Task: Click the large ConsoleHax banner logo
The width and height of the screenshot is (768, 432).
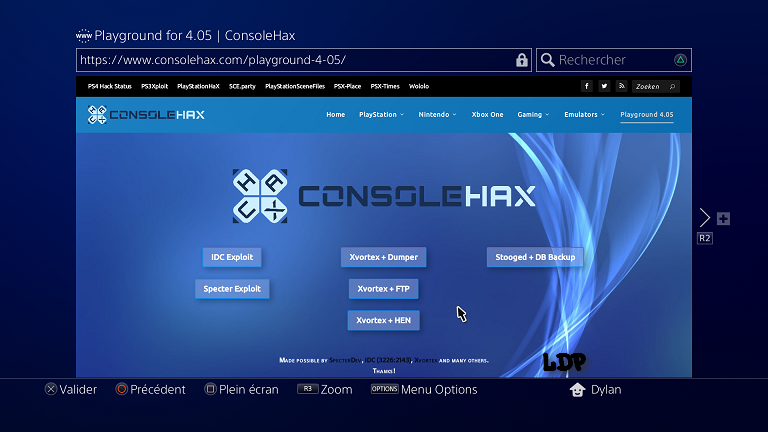Action: click(384, 196)
